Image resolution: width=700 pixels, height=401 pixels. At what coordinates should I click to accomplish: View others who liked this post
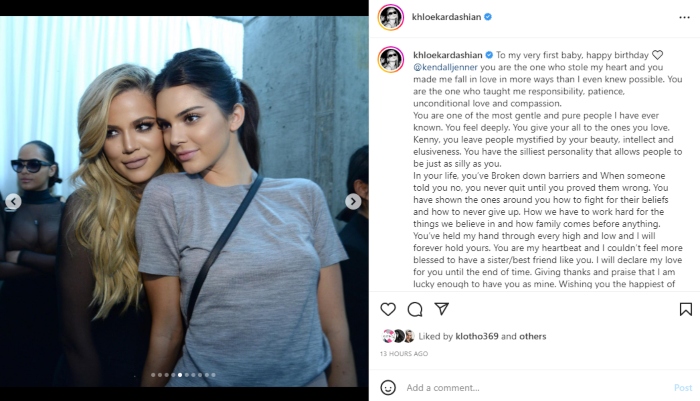532,336
